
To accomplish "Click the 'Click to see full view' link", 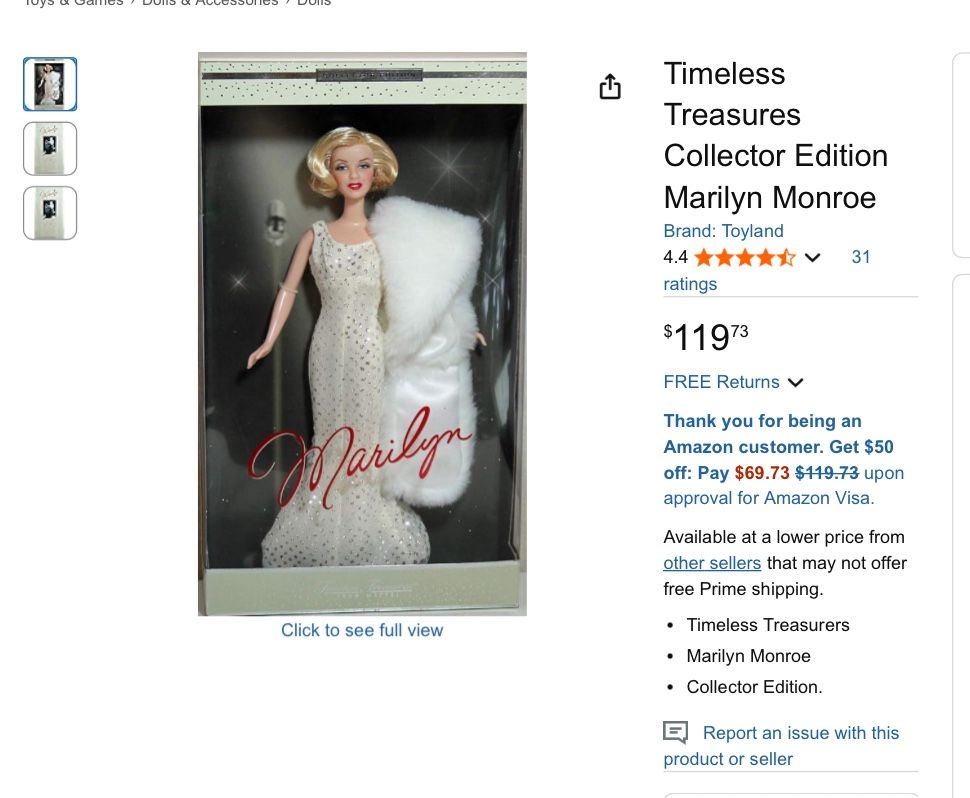I will click(362, 630).
